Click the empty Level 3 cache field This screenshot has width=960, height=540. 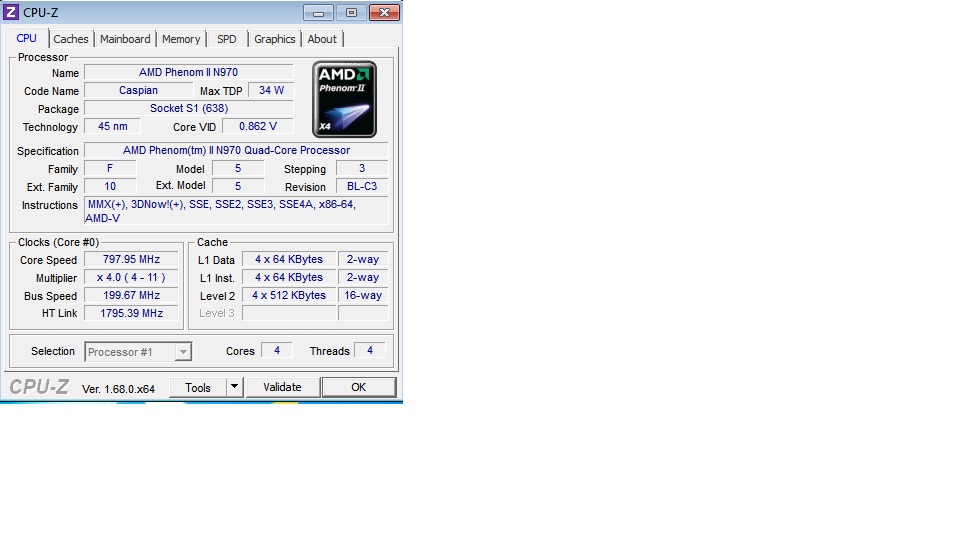tap(289, 313)
